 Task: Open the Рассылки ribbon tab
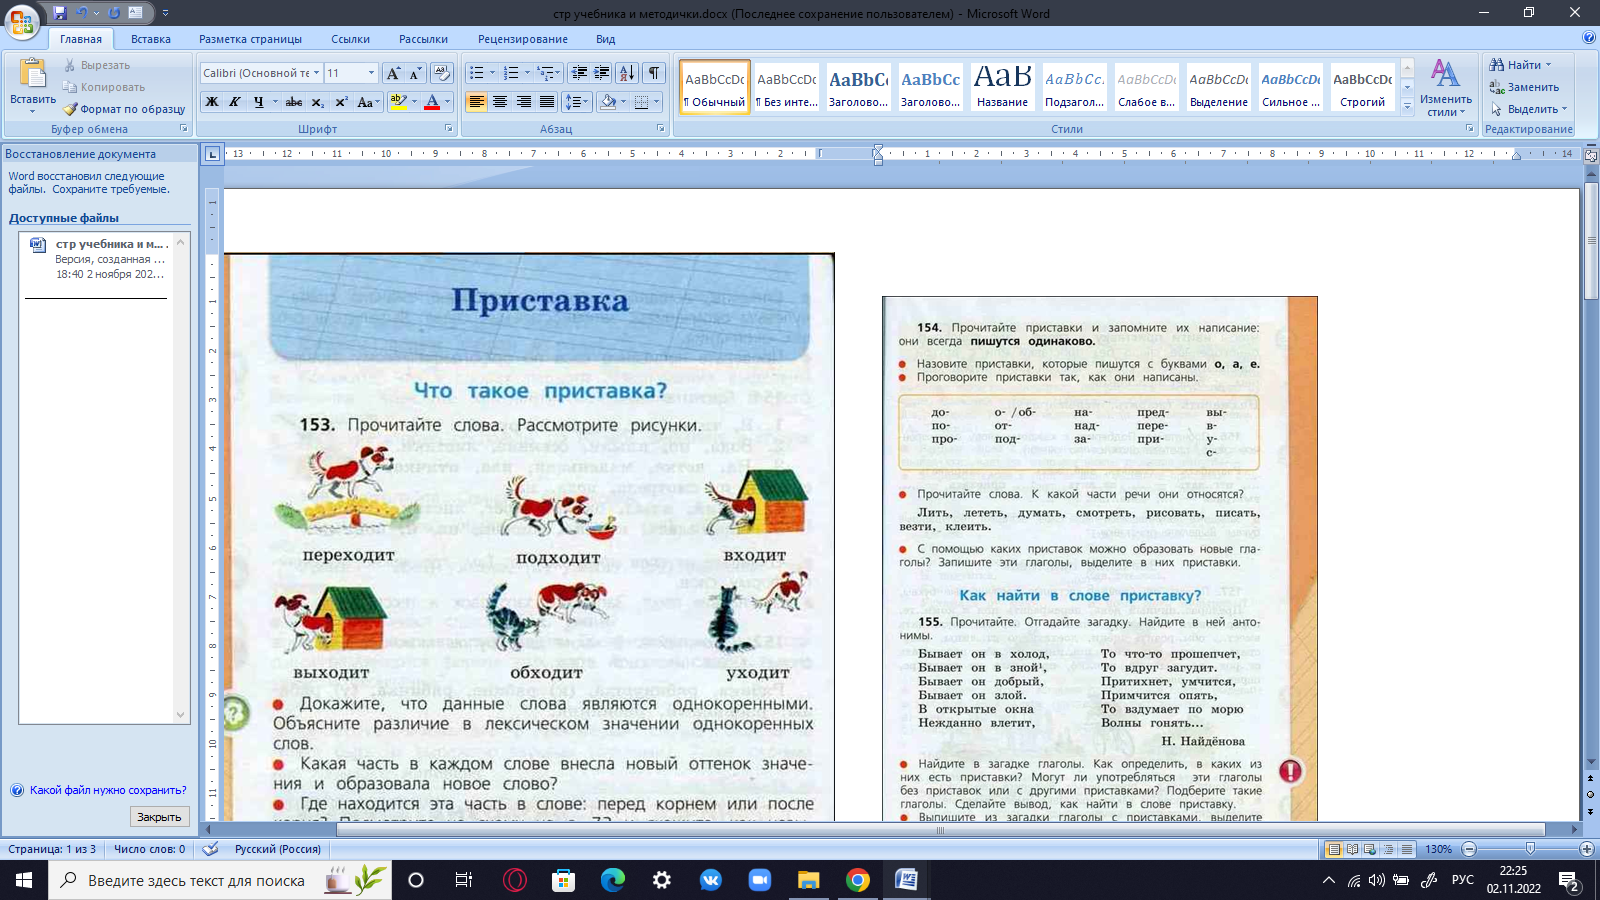click(x=423, y=39)
